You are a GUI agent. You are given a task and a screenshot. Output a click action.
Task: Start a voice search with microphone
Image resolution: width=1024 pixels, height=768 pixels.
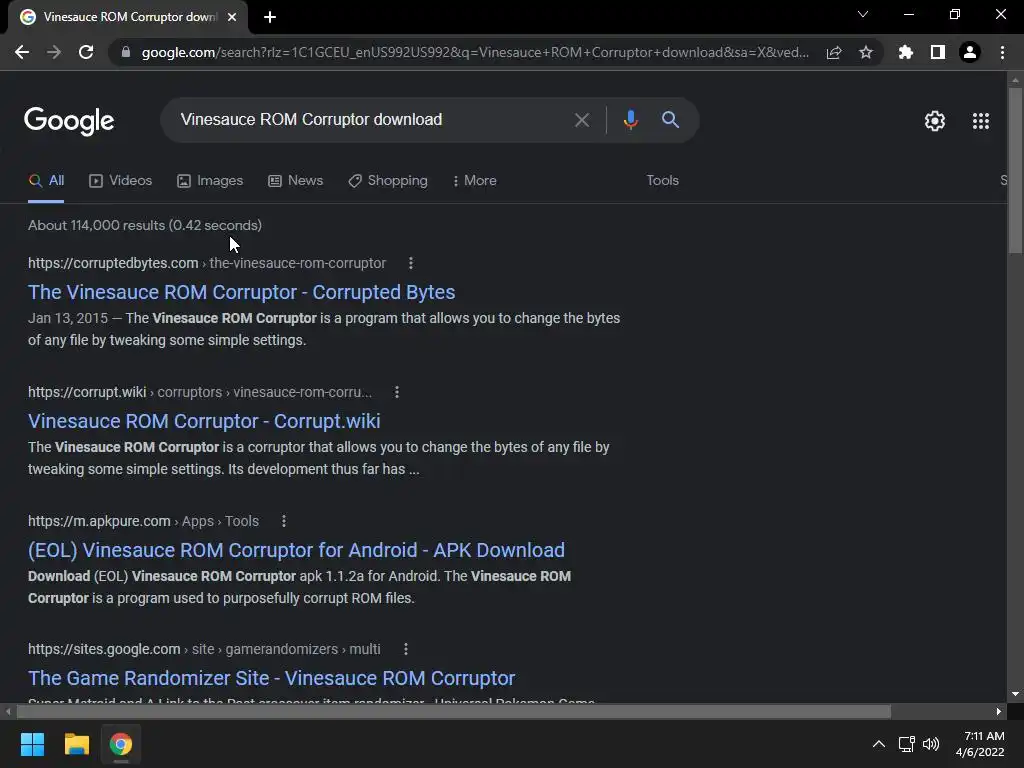click(630, 120)
